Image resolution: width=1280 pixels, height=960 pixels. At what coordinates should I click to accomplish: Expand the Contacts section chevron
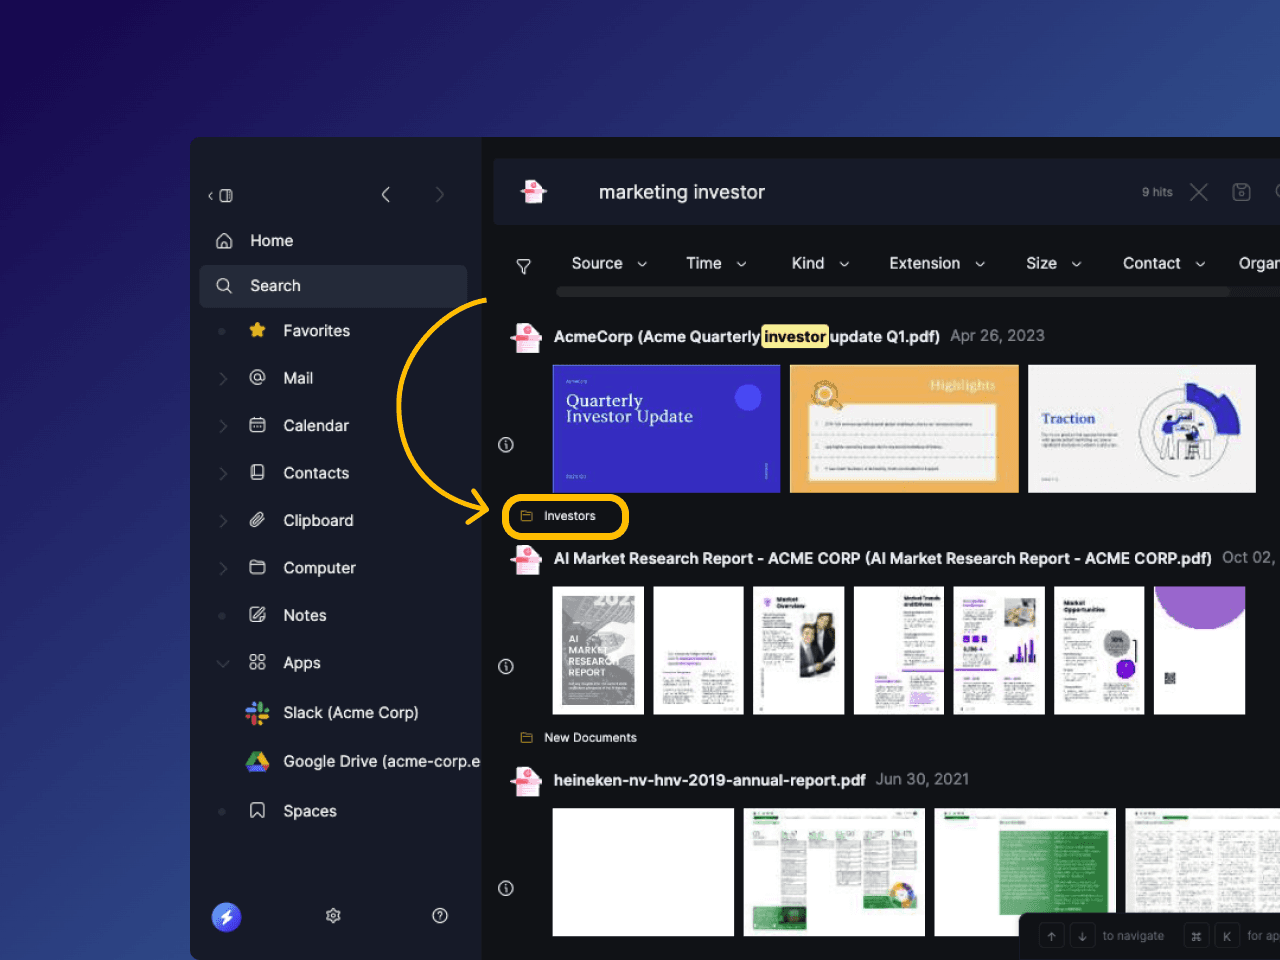pos(223,473)
